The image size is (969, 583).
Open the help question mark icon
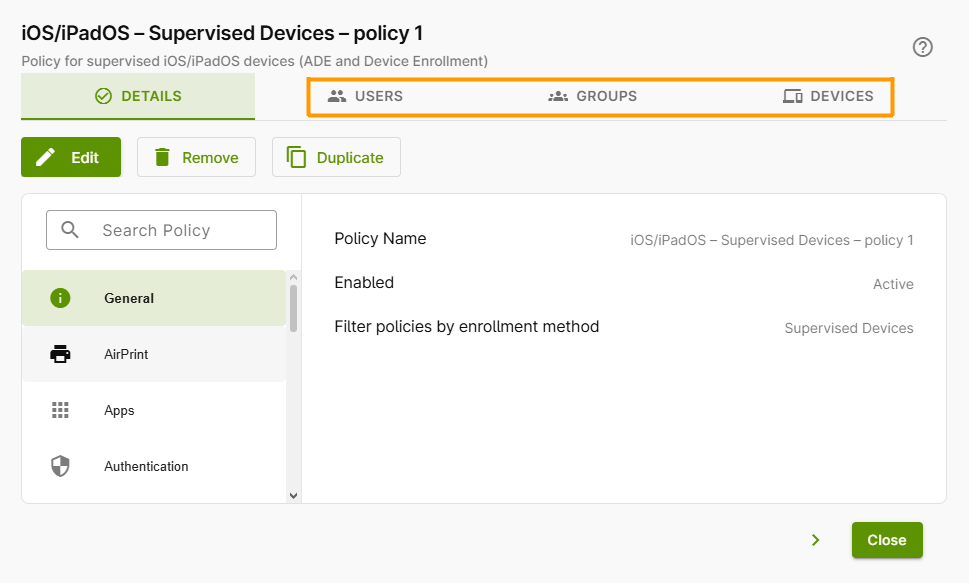coord(923,47)
